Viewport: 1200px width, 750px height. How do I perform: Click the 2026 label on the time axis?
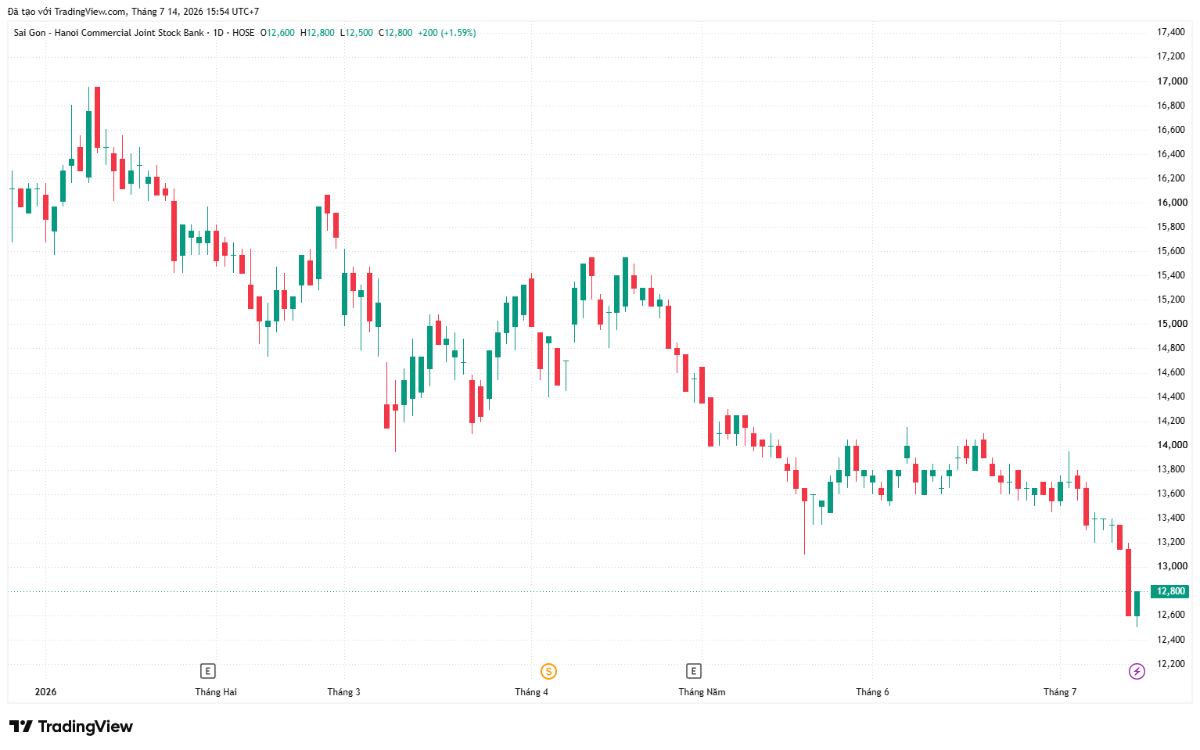tap(45, 692)
